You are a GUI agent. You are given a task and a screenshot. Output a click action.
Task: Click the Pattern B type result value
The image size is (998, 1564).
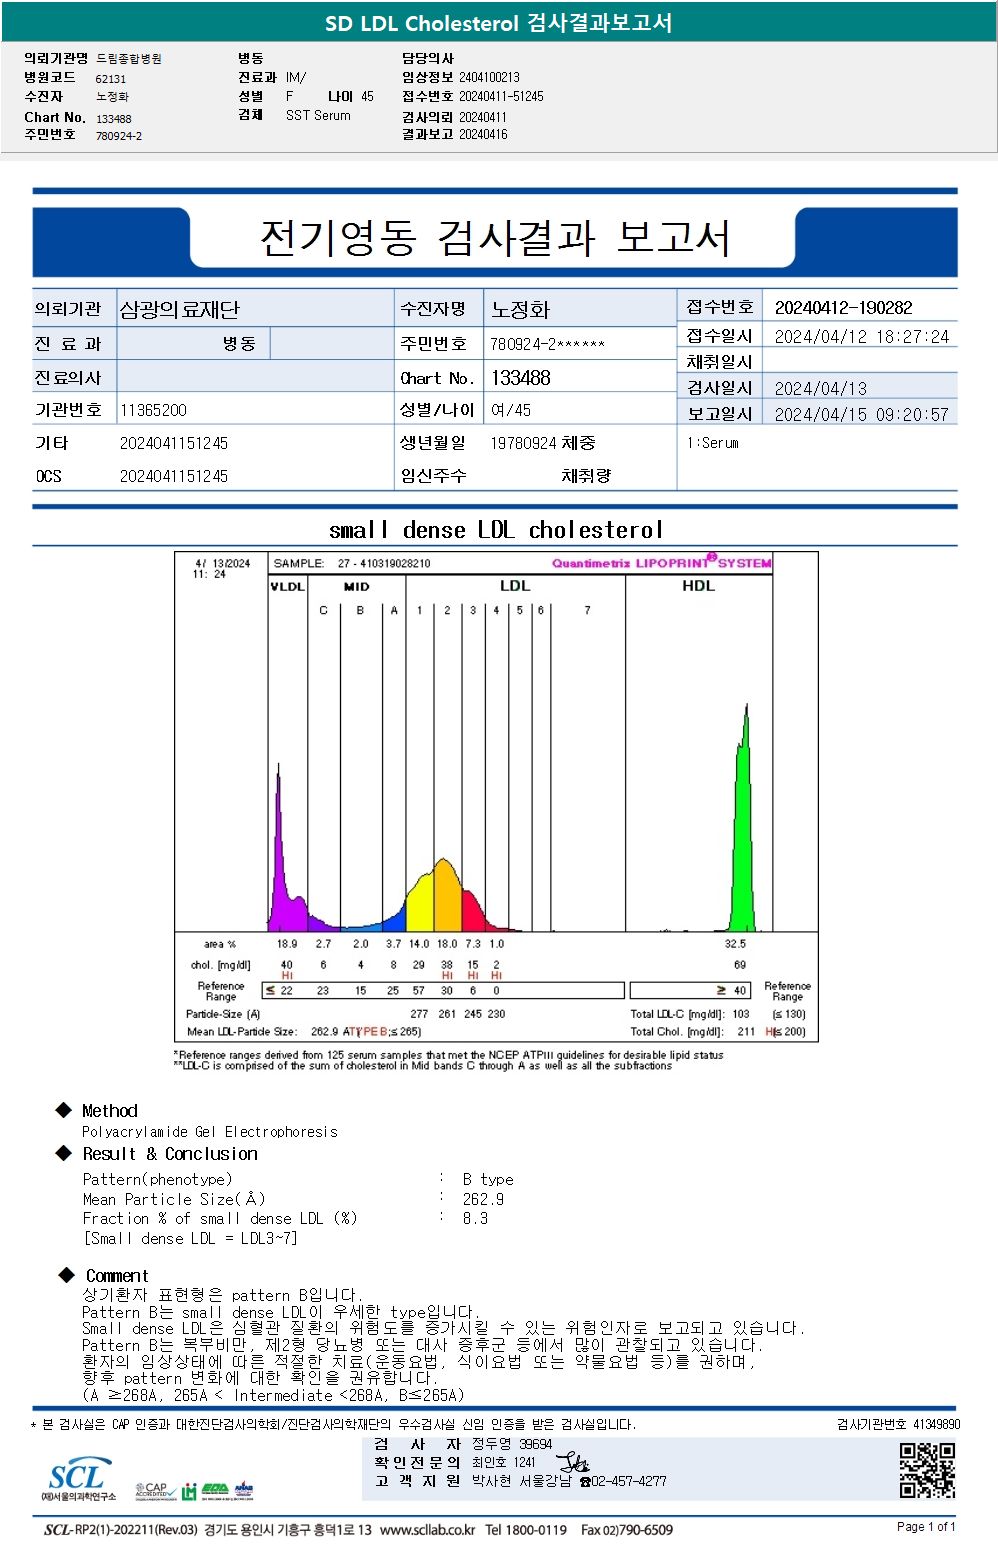coord(488,1179)
